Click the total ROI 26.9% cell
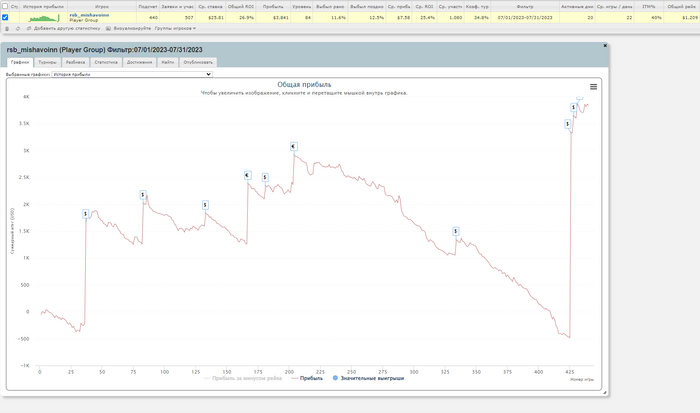 [241, 17]
